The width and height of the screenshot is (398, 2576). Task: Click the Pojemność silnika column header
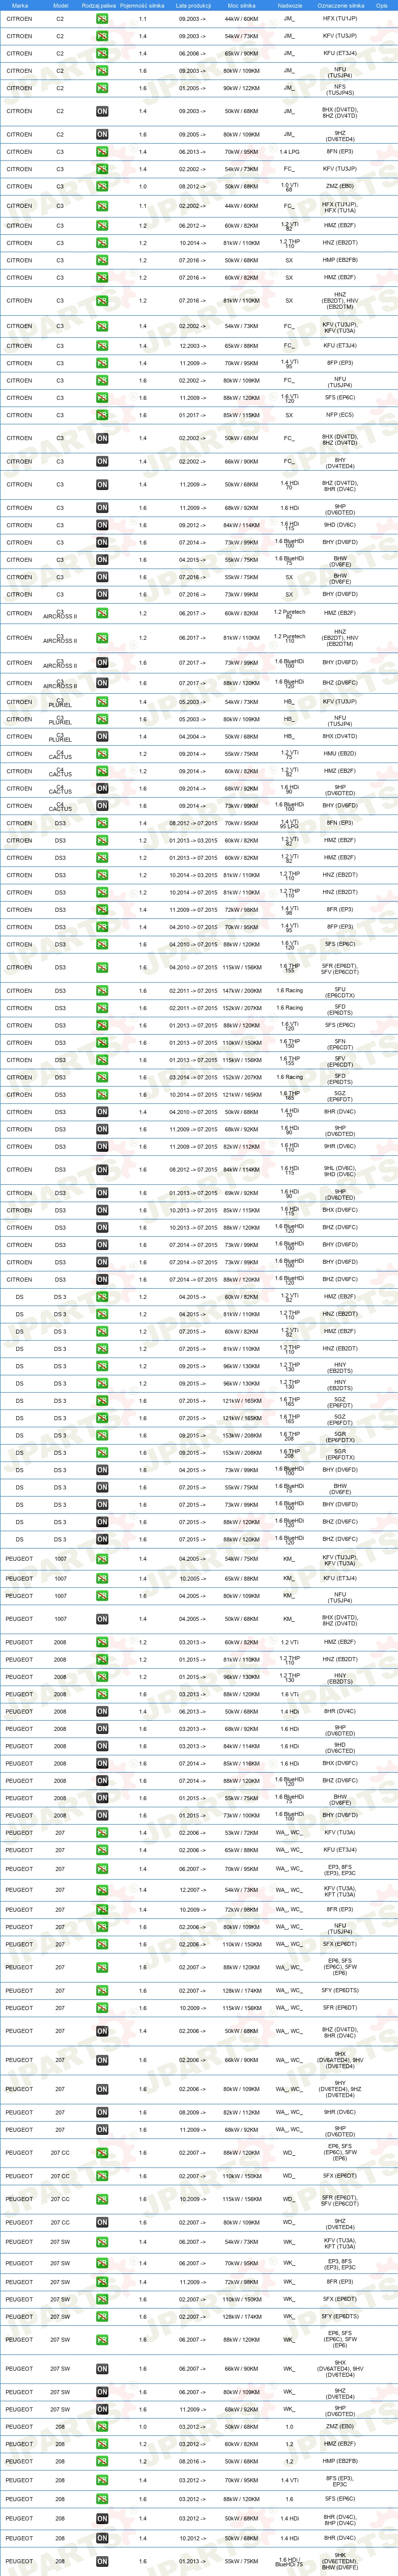click(142, 5)
